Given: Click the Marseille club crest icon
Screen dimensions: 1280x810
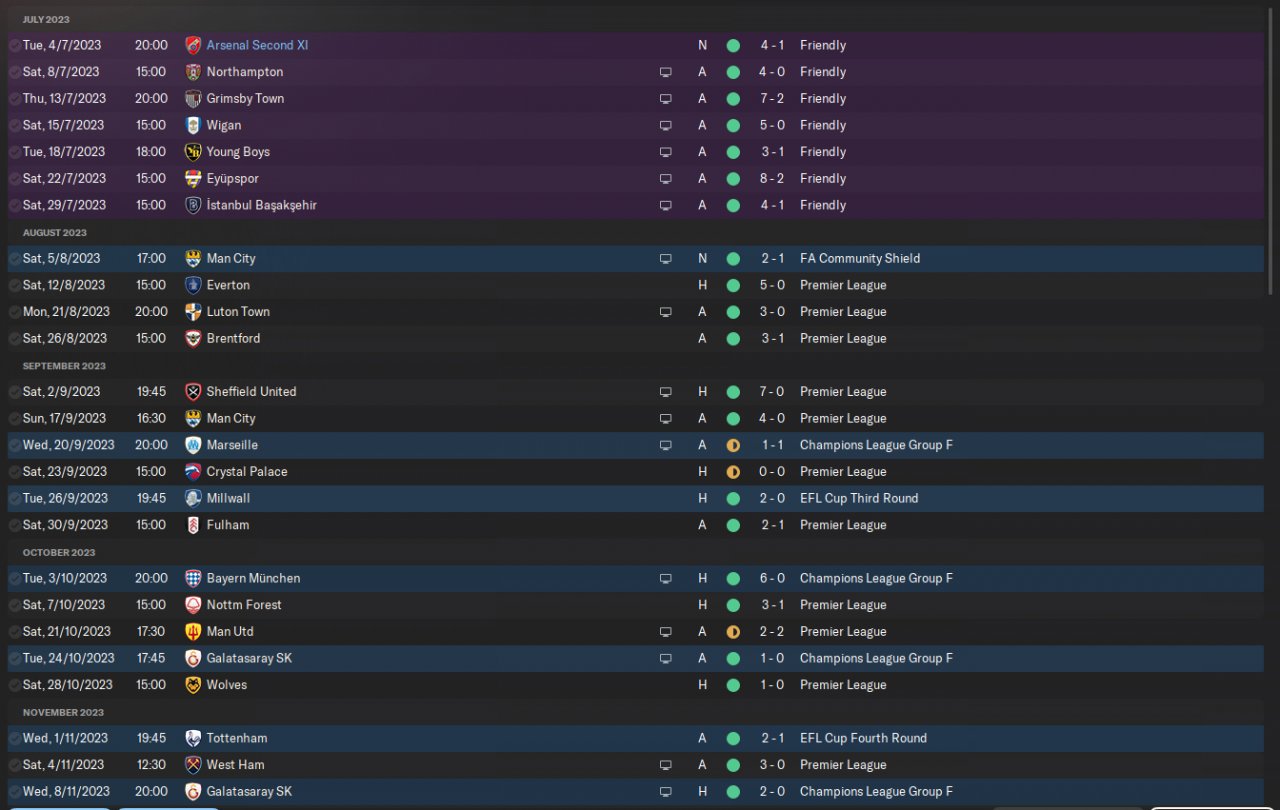Looking at the screenshot, I should point(193,445).
